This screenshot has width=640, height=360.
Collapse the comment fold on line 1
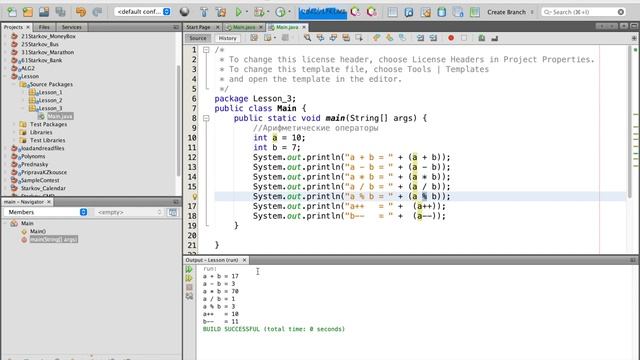point(206,50)
